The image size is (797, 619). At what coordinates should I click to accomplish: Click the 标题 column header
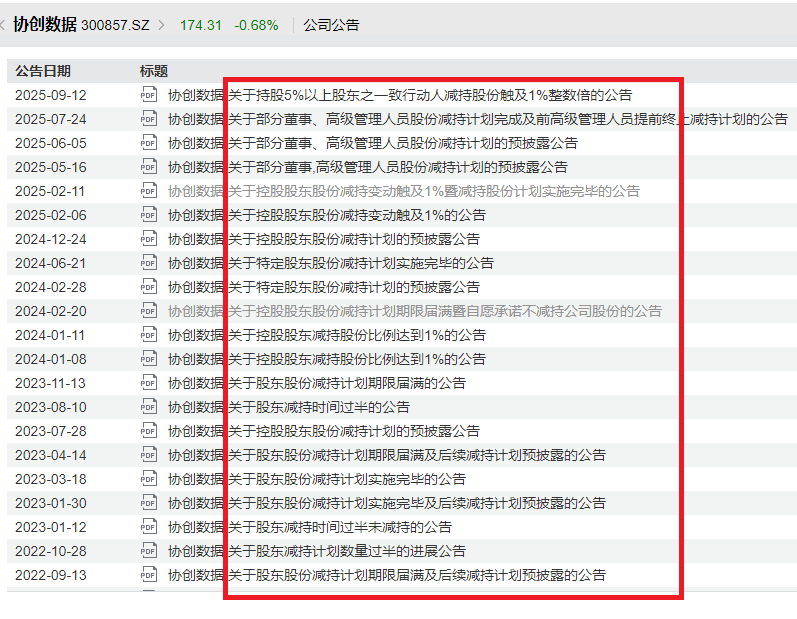tap(154, 71)
